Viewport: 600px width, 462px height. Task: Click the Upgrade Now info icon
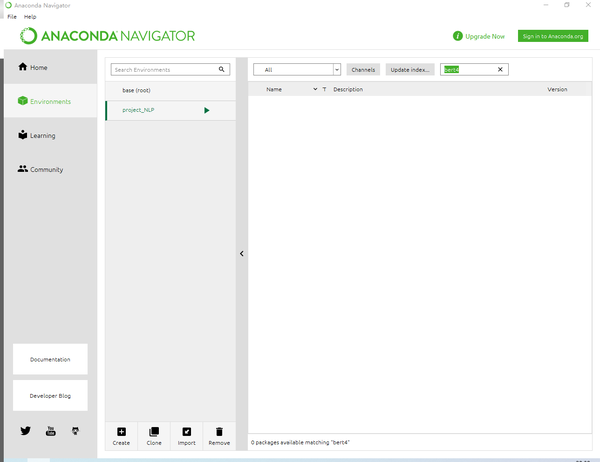point(457,36)
